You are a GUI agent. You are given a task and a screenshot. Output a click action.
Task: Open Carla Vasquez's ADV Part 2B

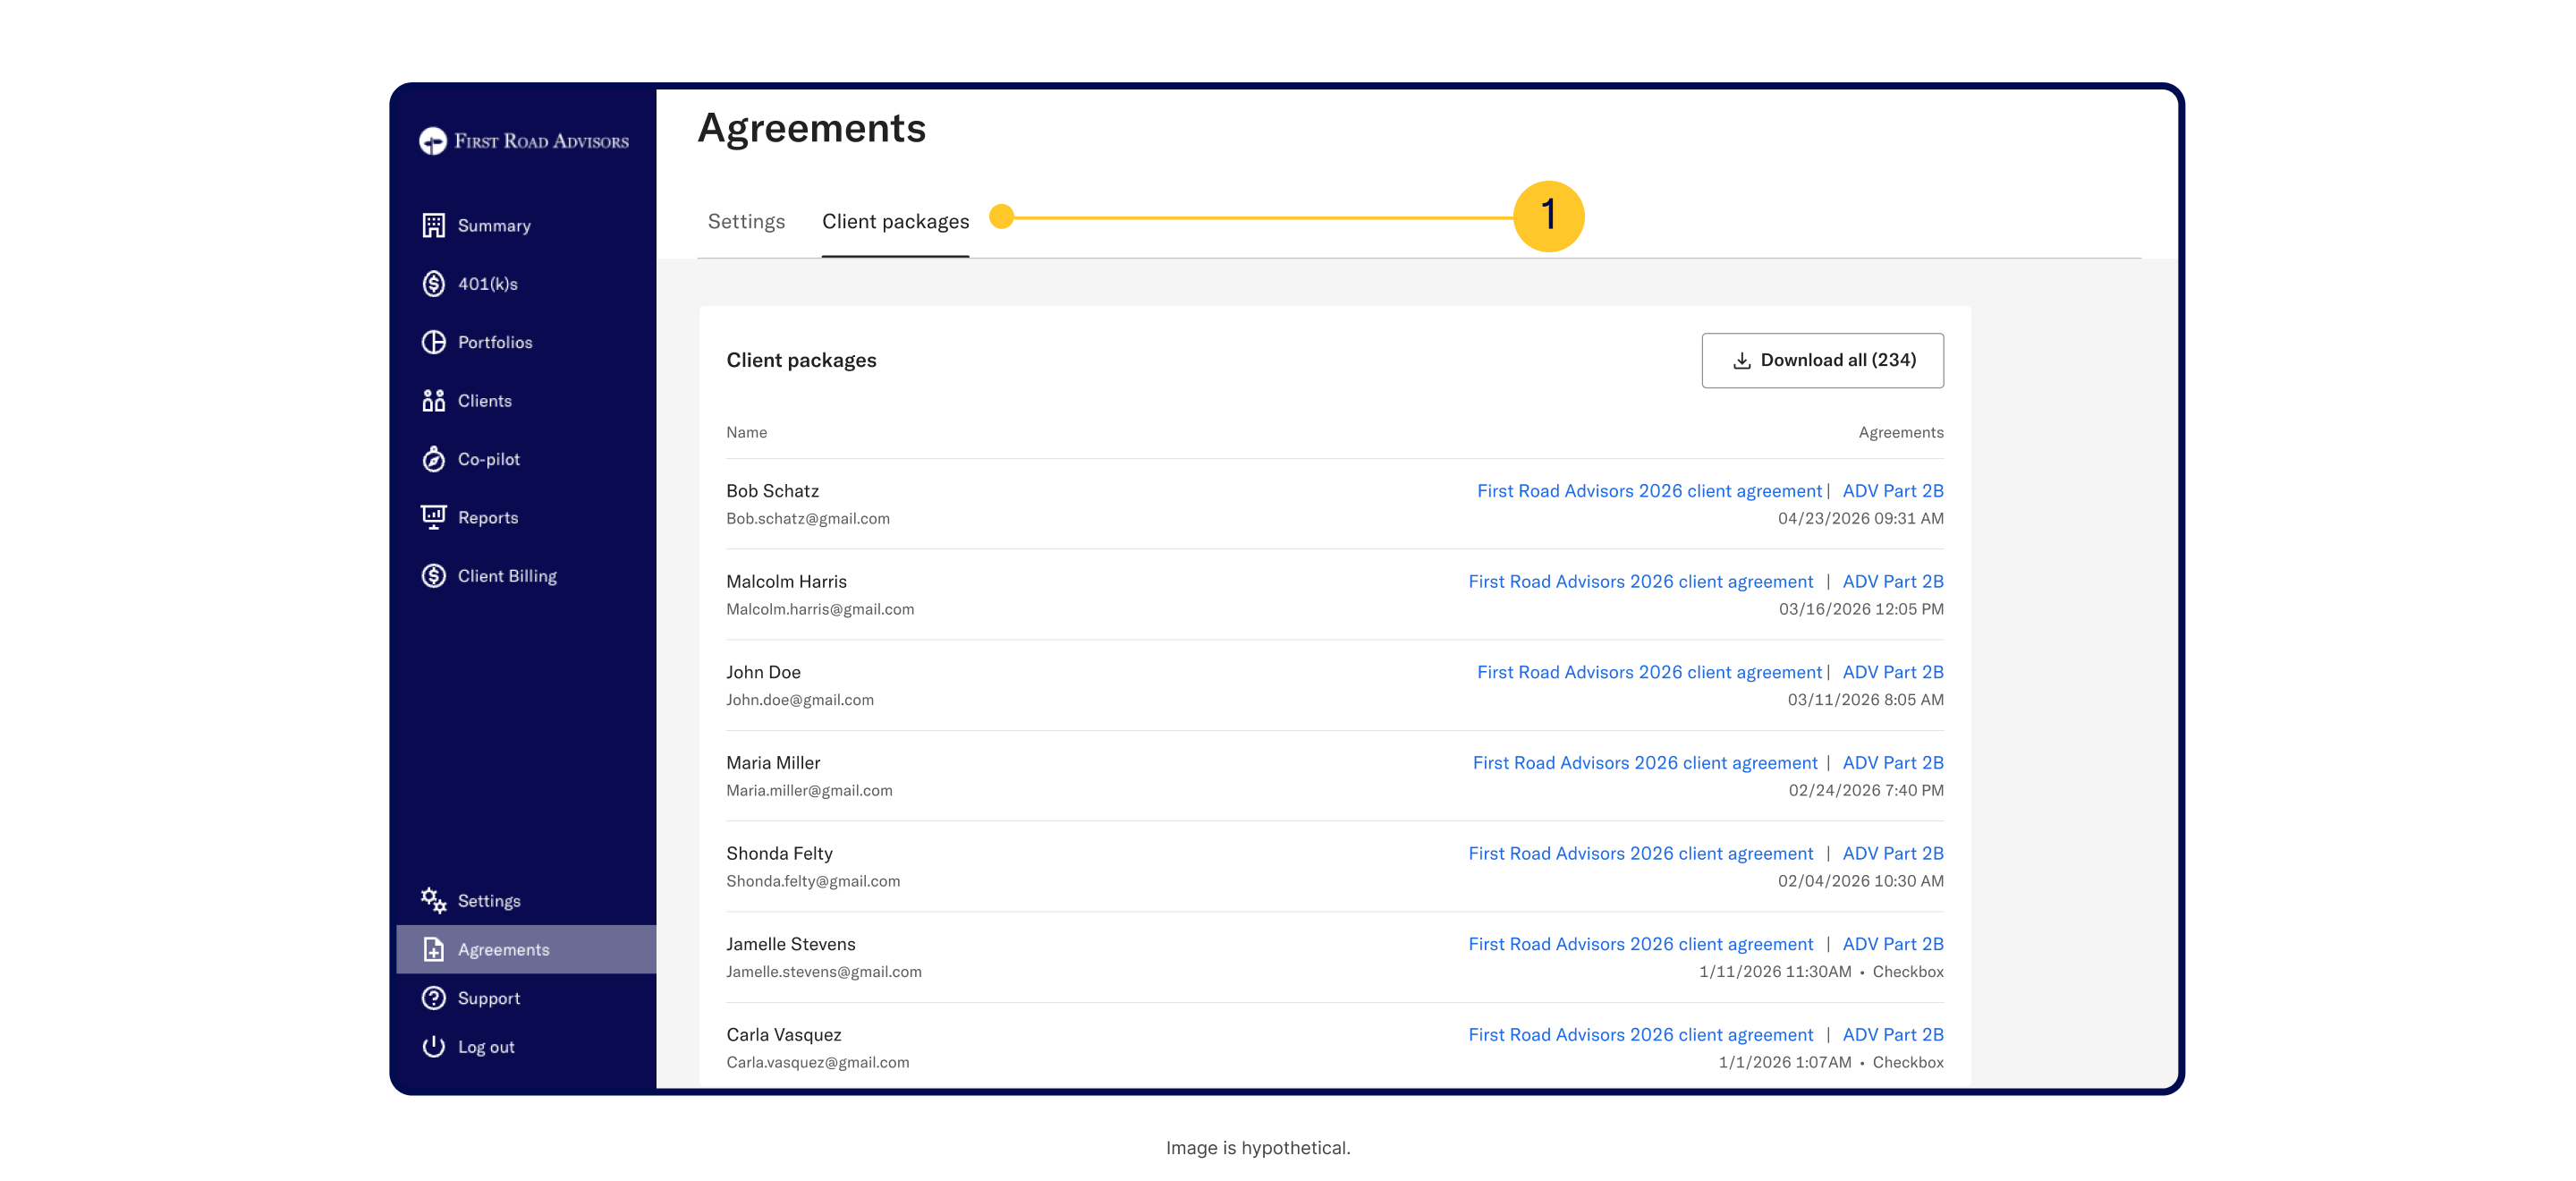pyautogui.click(x=1893, y=1035)
